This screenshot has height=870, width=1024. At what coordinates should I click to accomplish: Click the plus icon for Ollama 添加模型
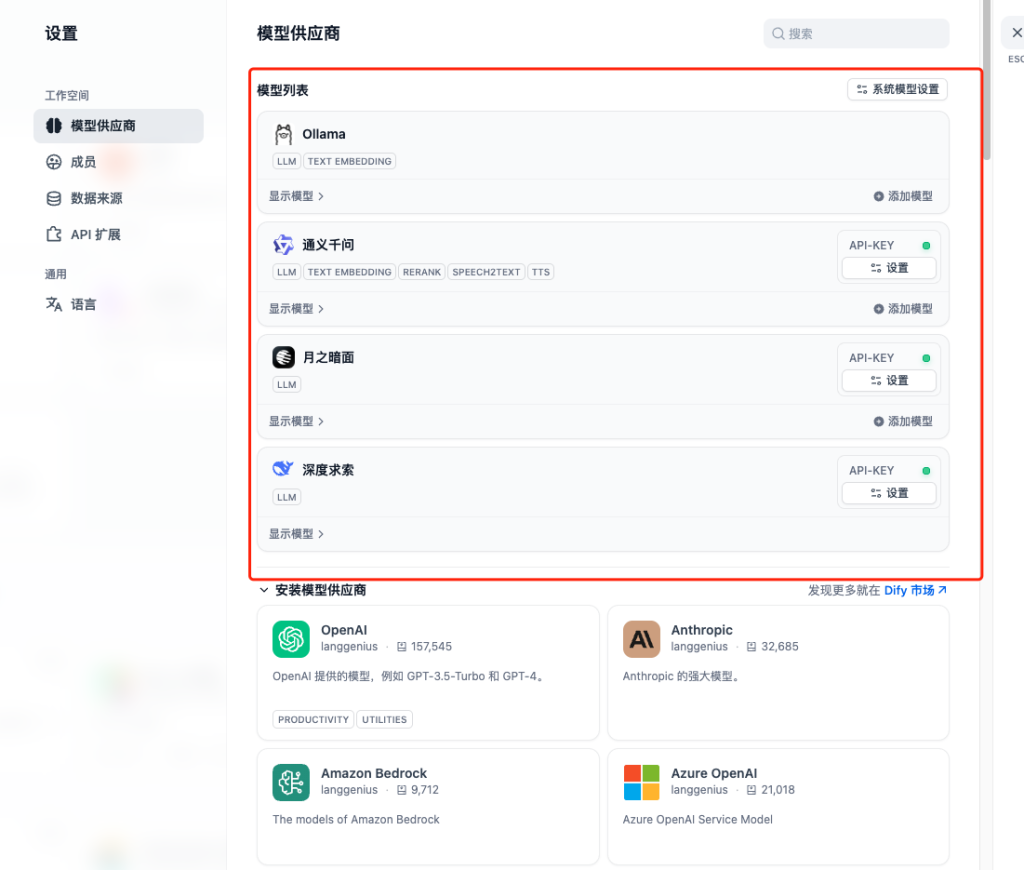pyautogui.click(x=878, y=197)
